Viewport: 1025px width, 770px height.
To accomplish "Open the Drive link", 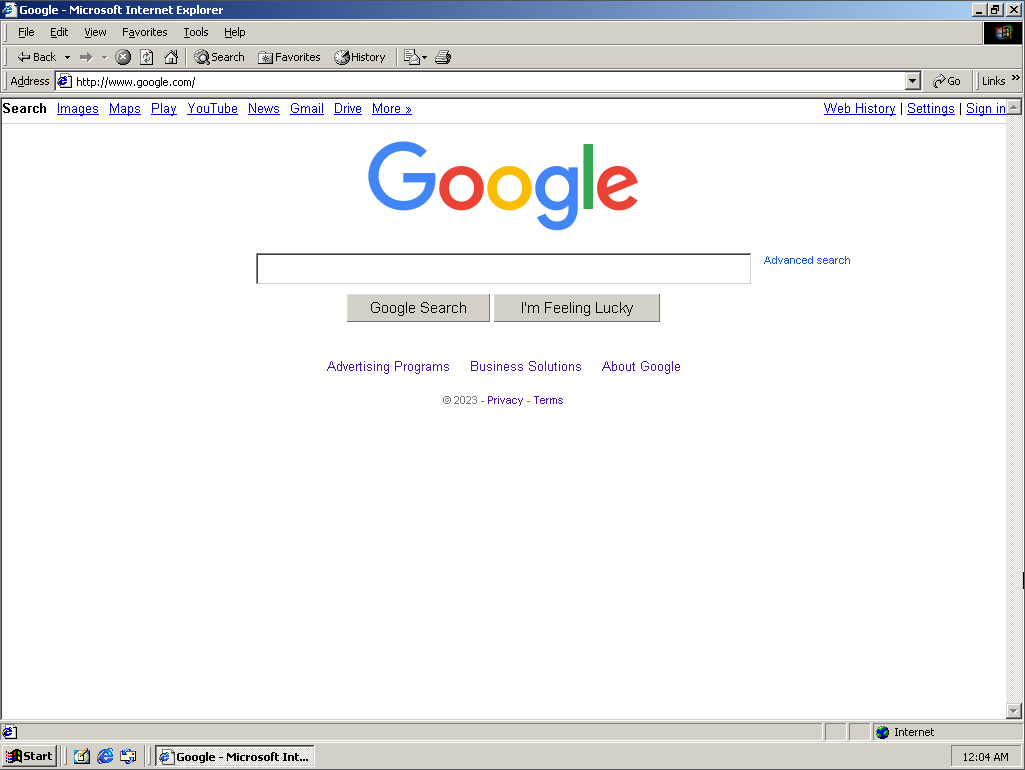I will coord(348,109).
